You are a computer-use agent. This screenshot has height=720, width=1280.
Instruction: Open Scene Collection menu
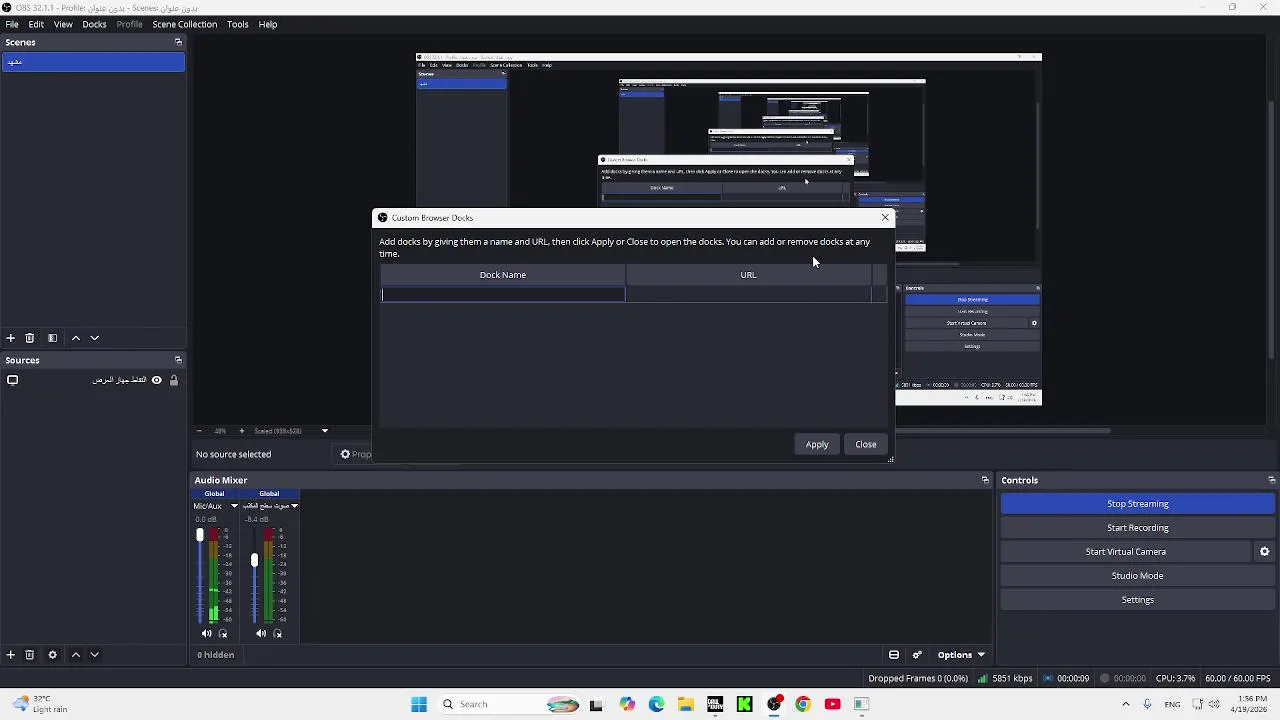point(184,24)
